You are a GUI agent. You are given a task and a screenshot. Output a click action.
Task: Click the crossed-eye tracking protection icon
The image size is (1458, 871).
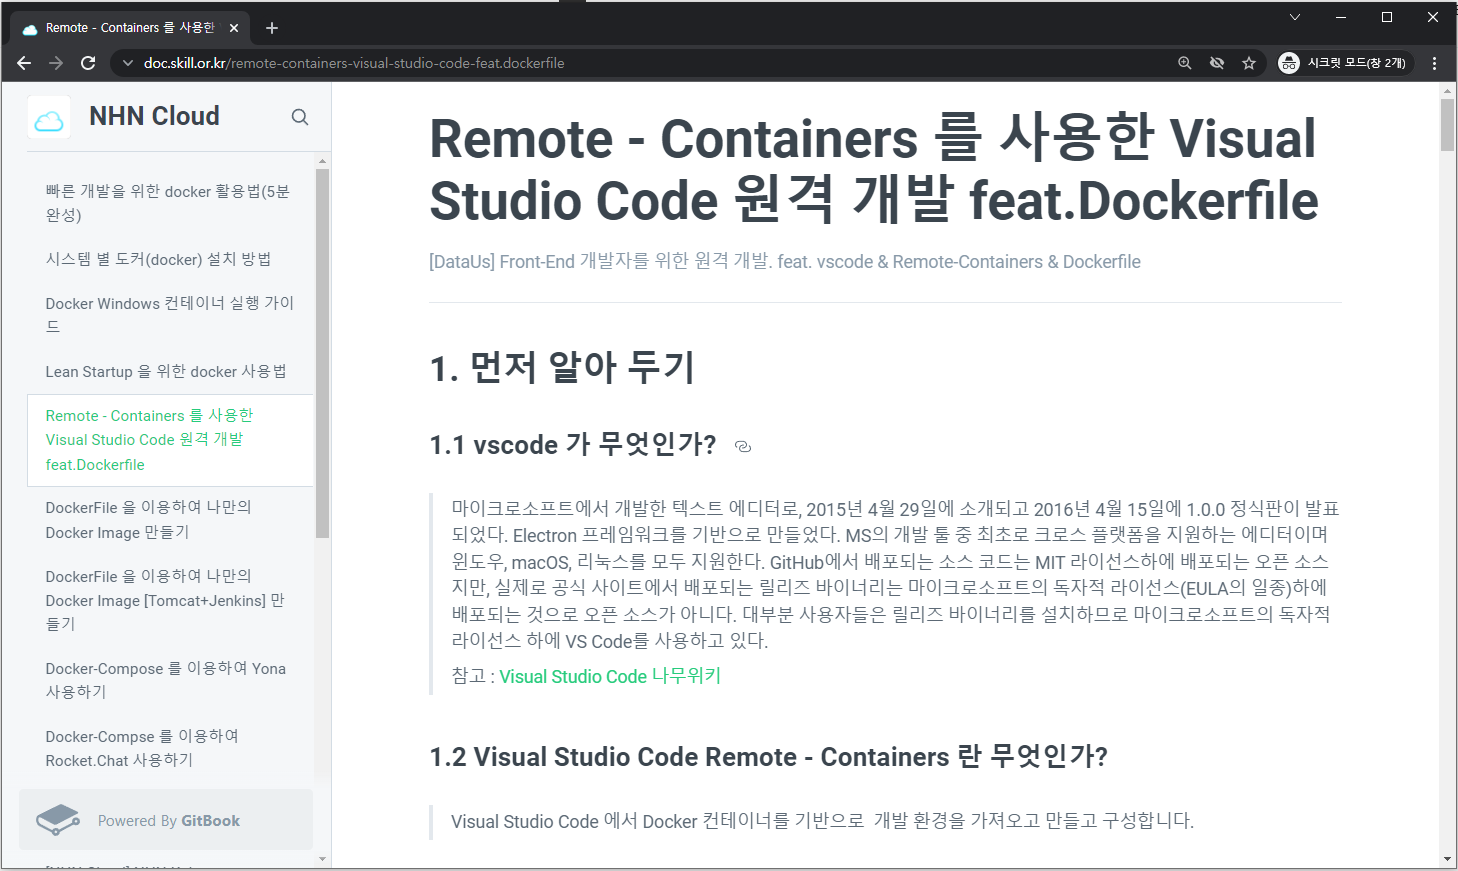(x=1217, y=63)
